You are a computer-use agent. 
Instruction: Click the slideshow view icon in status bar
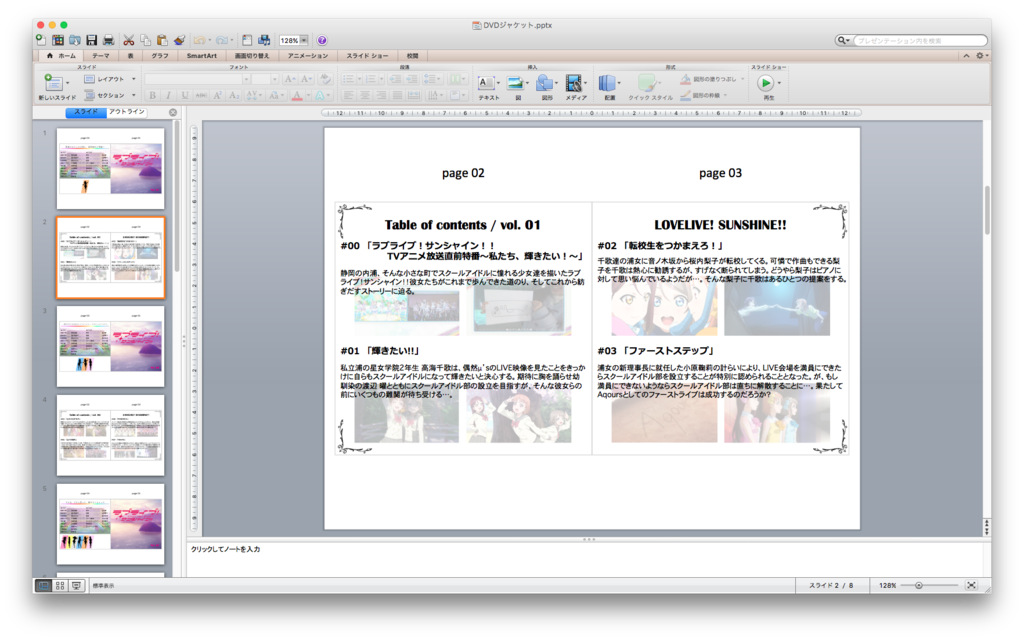tap(76, 586)
